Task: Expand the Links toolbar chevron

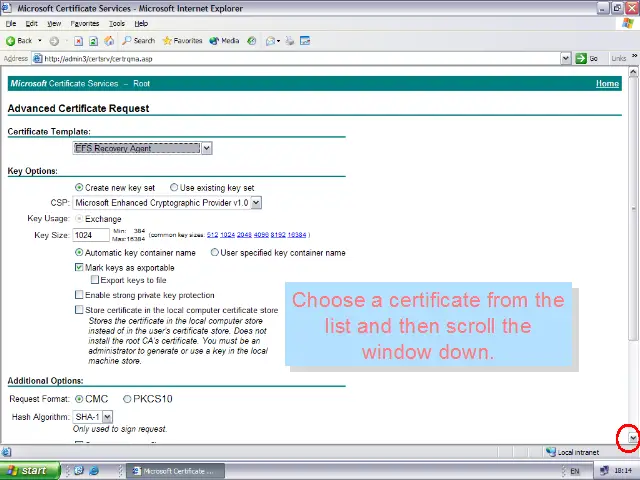Action: tap(634, 56)
